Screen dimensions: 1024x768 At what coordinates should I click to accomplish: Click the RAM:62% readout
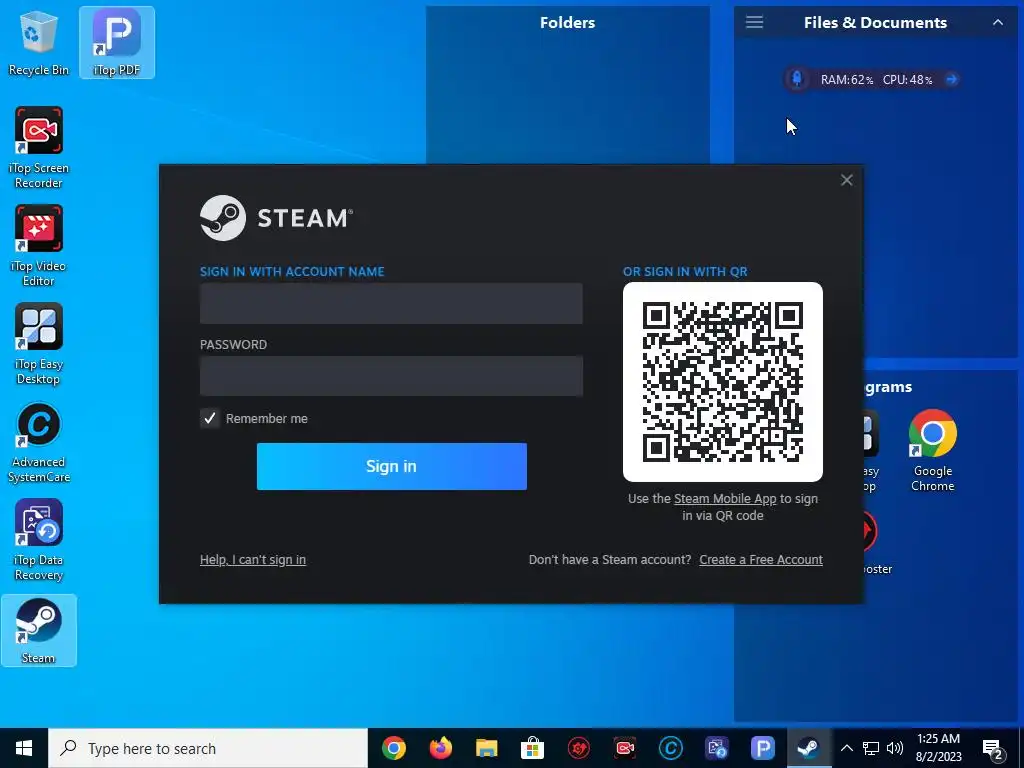point(846,80)
